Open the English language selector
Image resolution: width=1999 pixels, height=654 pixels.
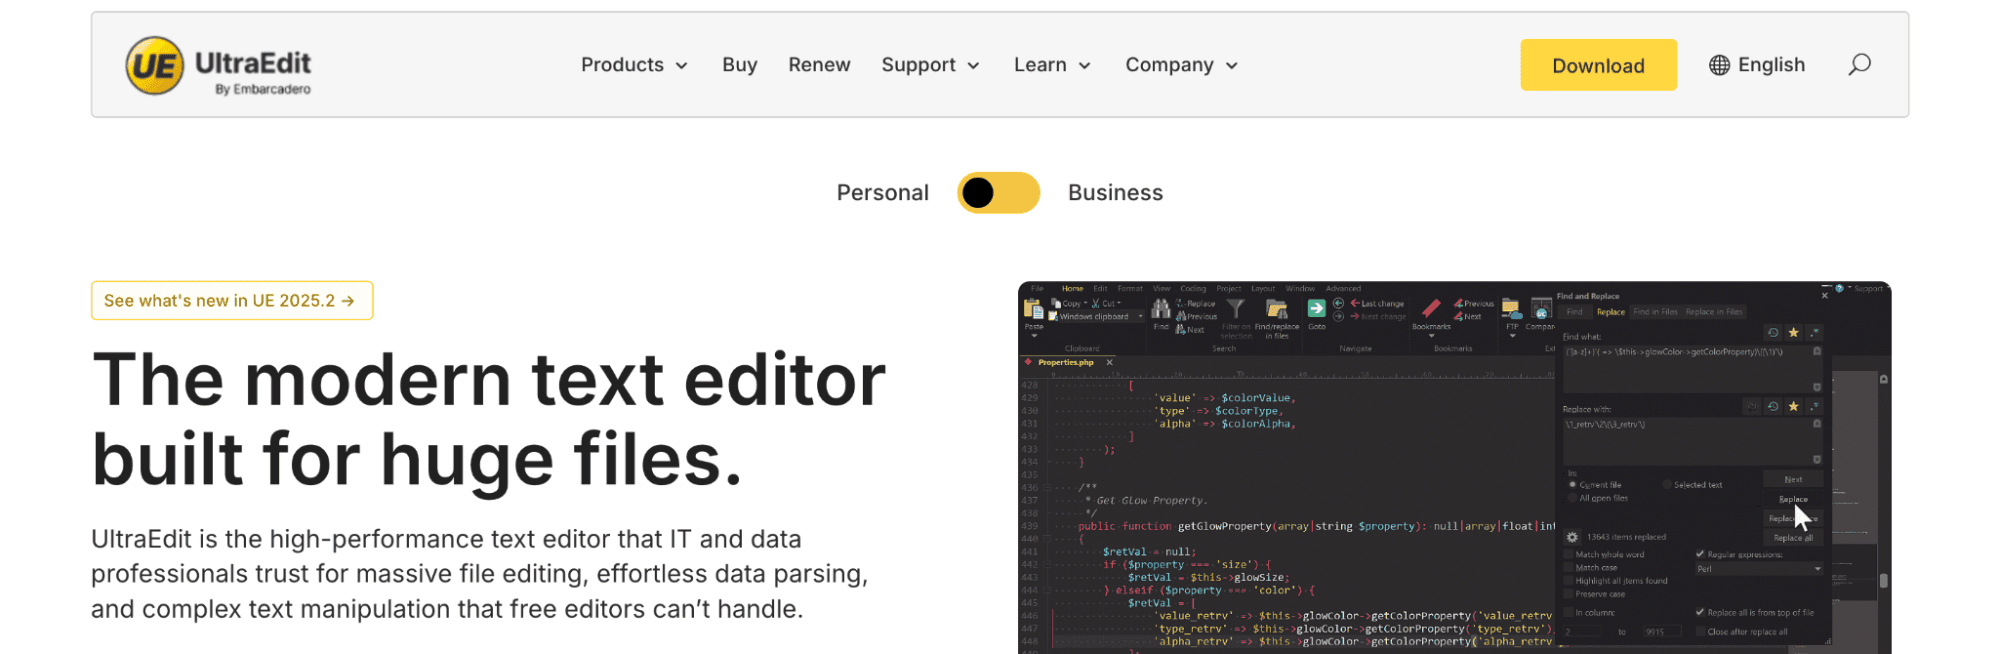(x=1757, y=65)
